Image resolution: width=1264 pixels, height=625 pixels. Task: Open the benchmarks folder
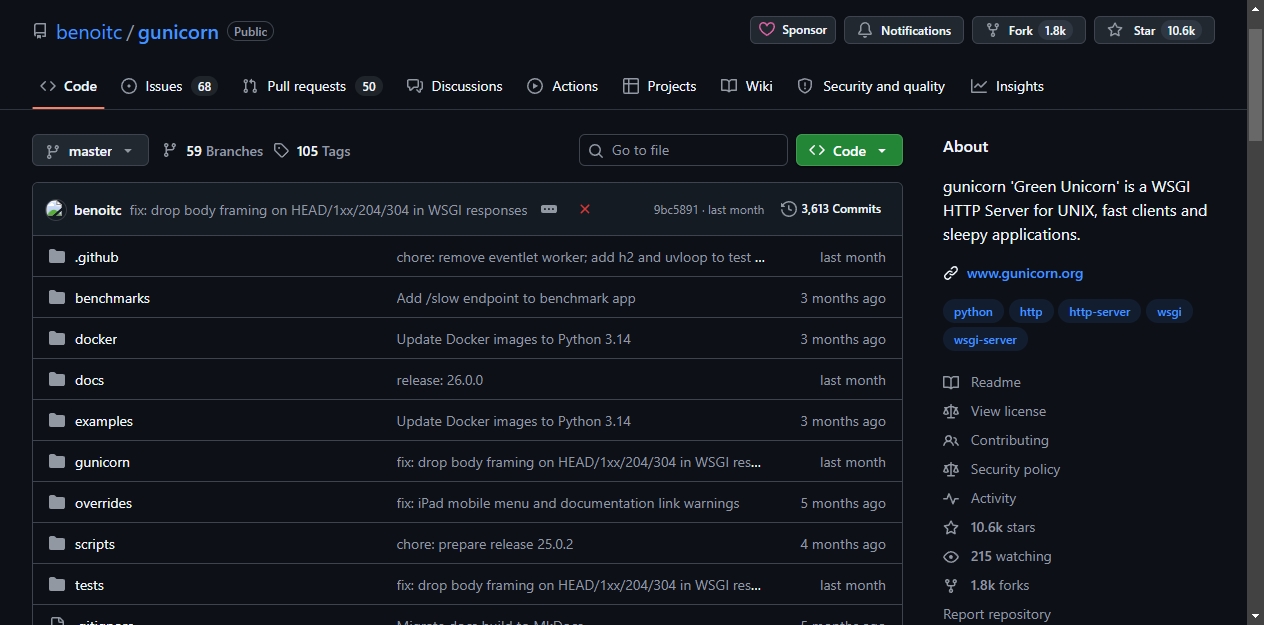pyautogui.click(x=112, y=298)
